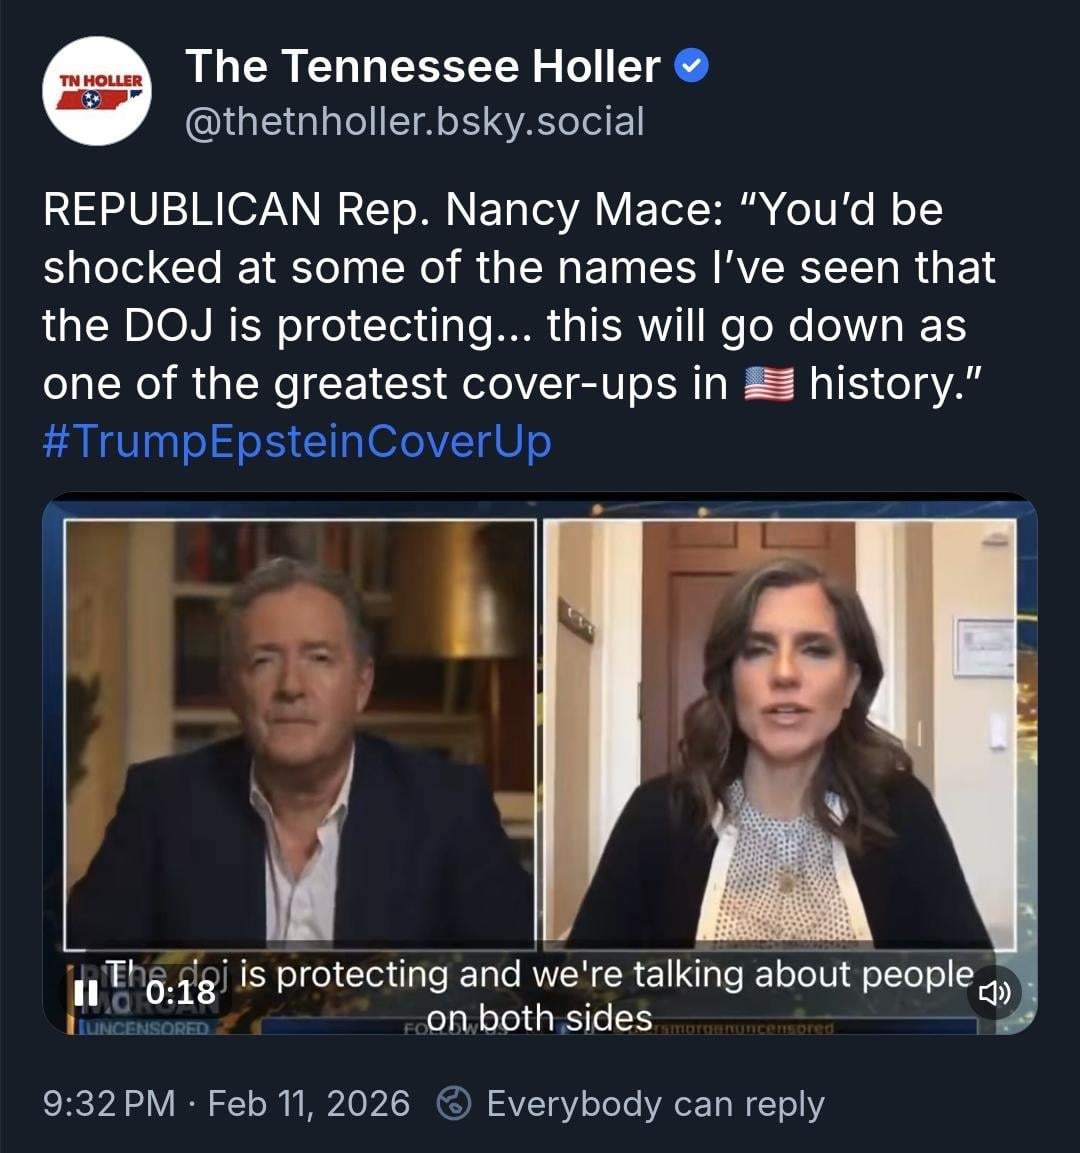This screenshot has width=1080, height=1153.
Task: Click the Feb 11, 2026 post date
Action: click(309, 1103)
